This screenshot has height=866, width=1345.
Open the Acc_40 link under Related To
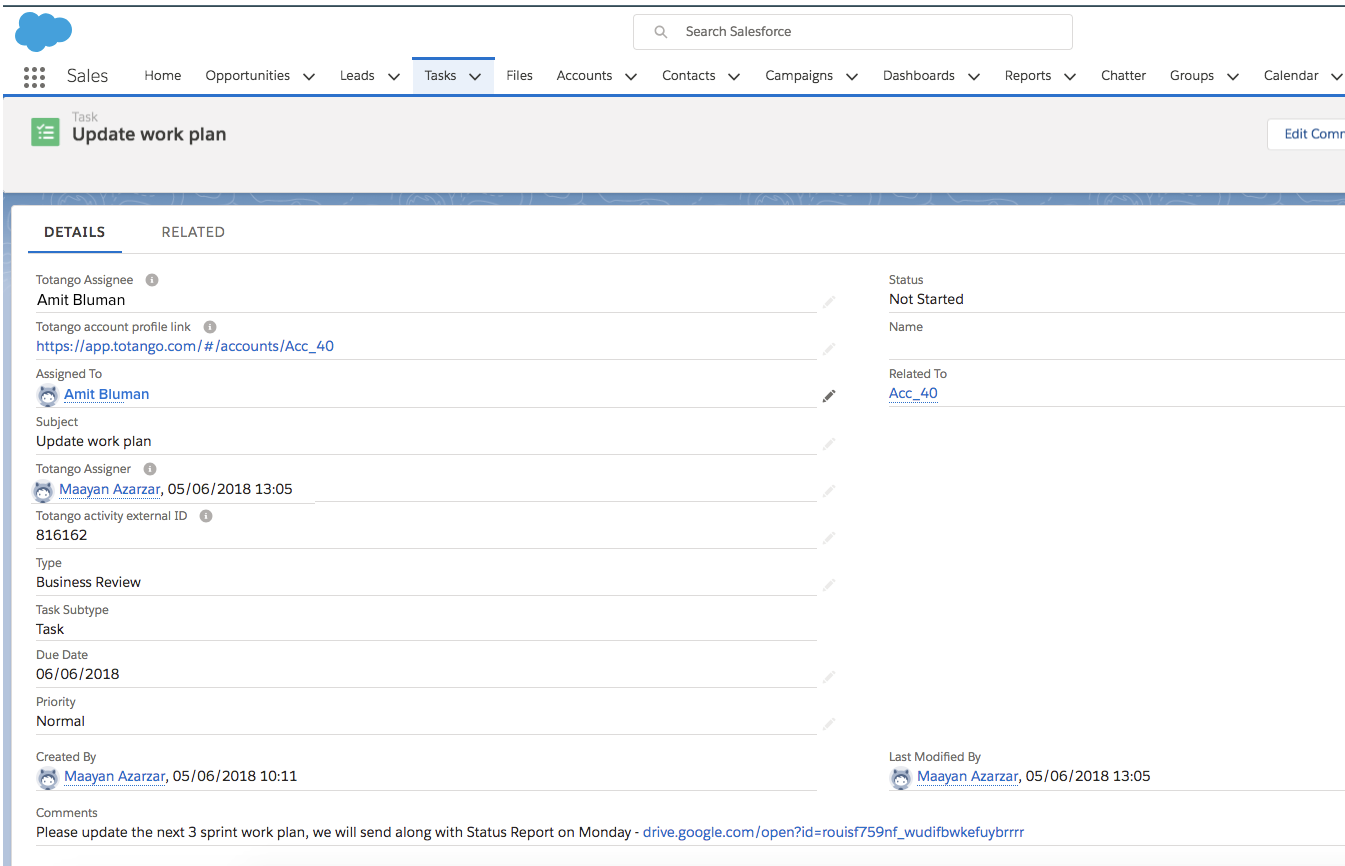pos(913,394)
